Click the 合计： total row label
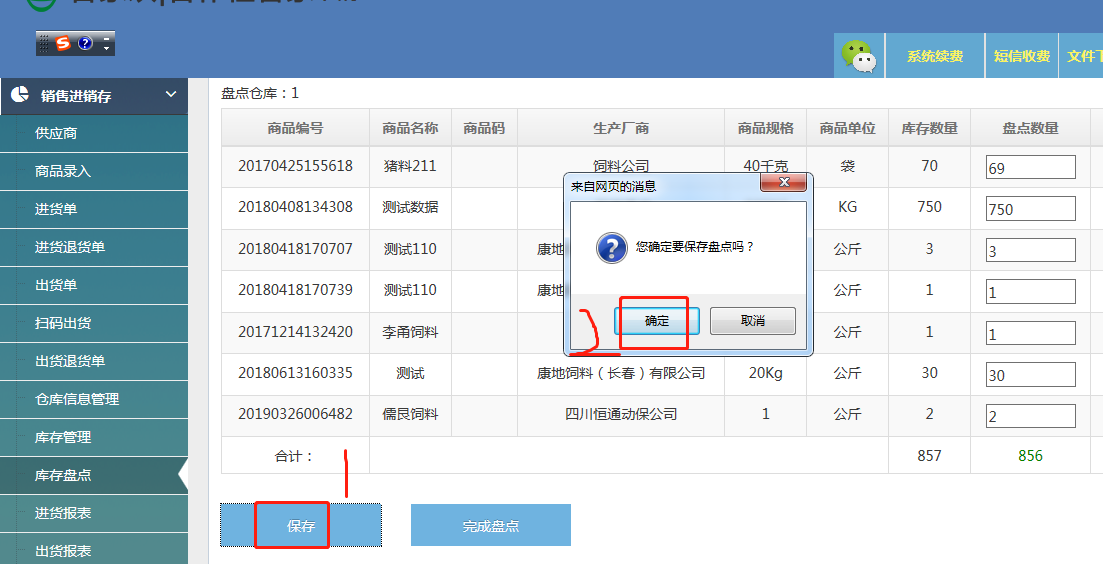Image resolution: width=1103 pixels, height=564 pixels. [x=294, y=456]
